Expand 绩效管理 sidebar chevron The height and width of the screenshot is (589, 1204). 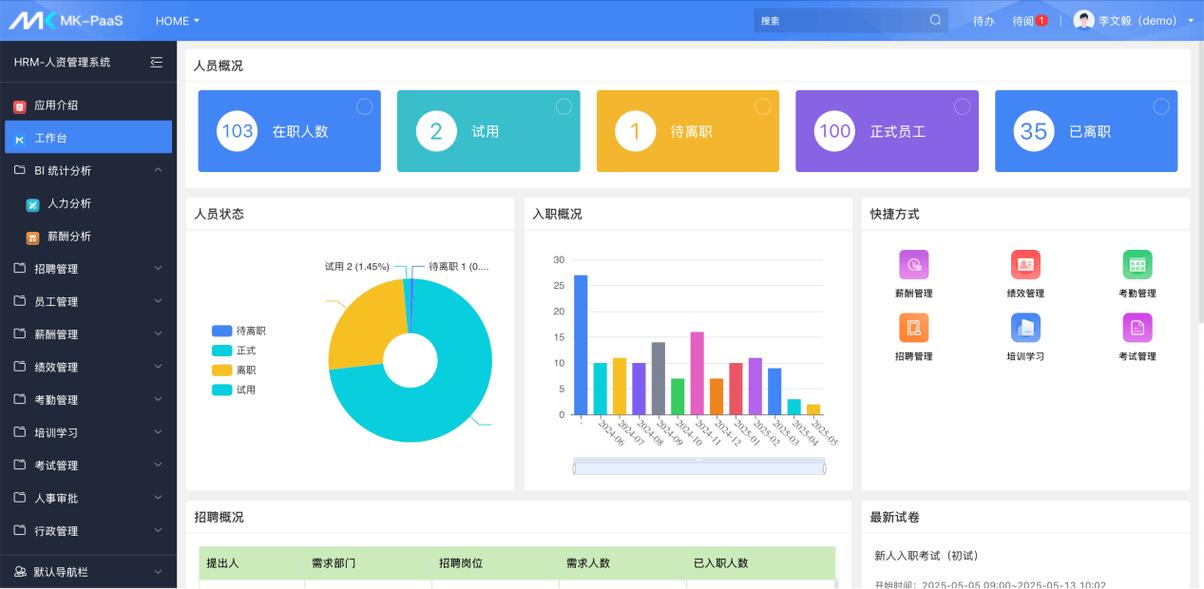click(158, 367)
